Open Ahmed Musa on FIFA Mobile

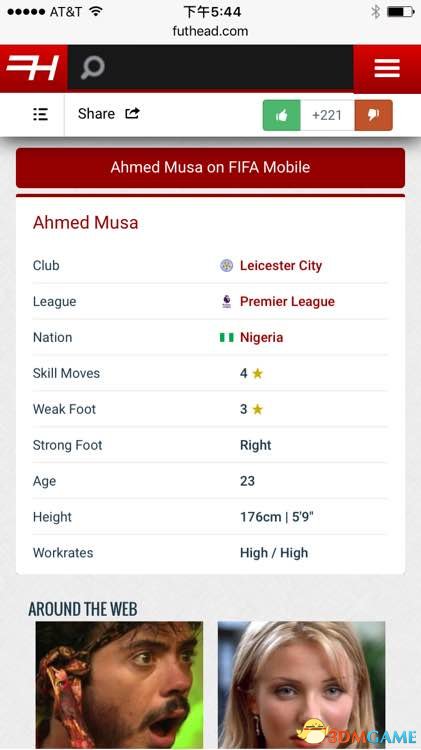pyautogui.click(x=210, y=167)
